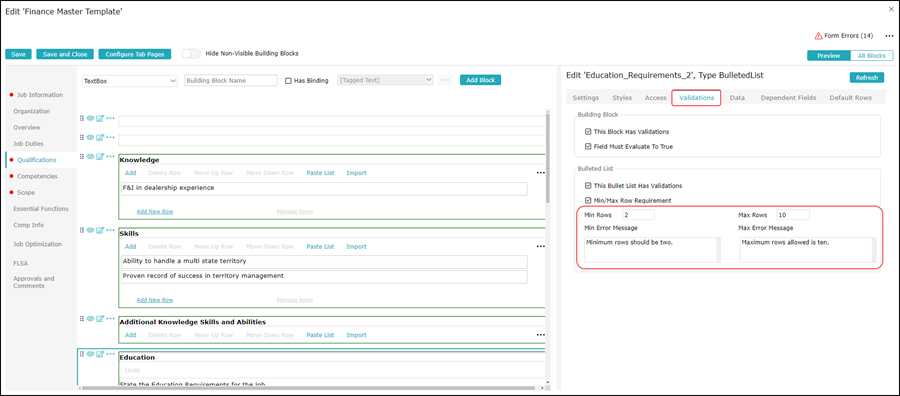Image resolution: width=900 pixels, height=396 pixels.
Task: Select Preview view mode
Action: [x=828, y=56]
